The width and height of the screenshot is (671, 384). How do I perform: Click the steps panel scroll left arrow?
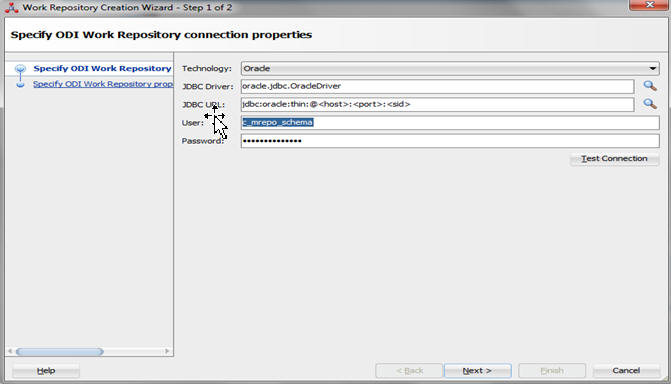click(x=10, y=351)
